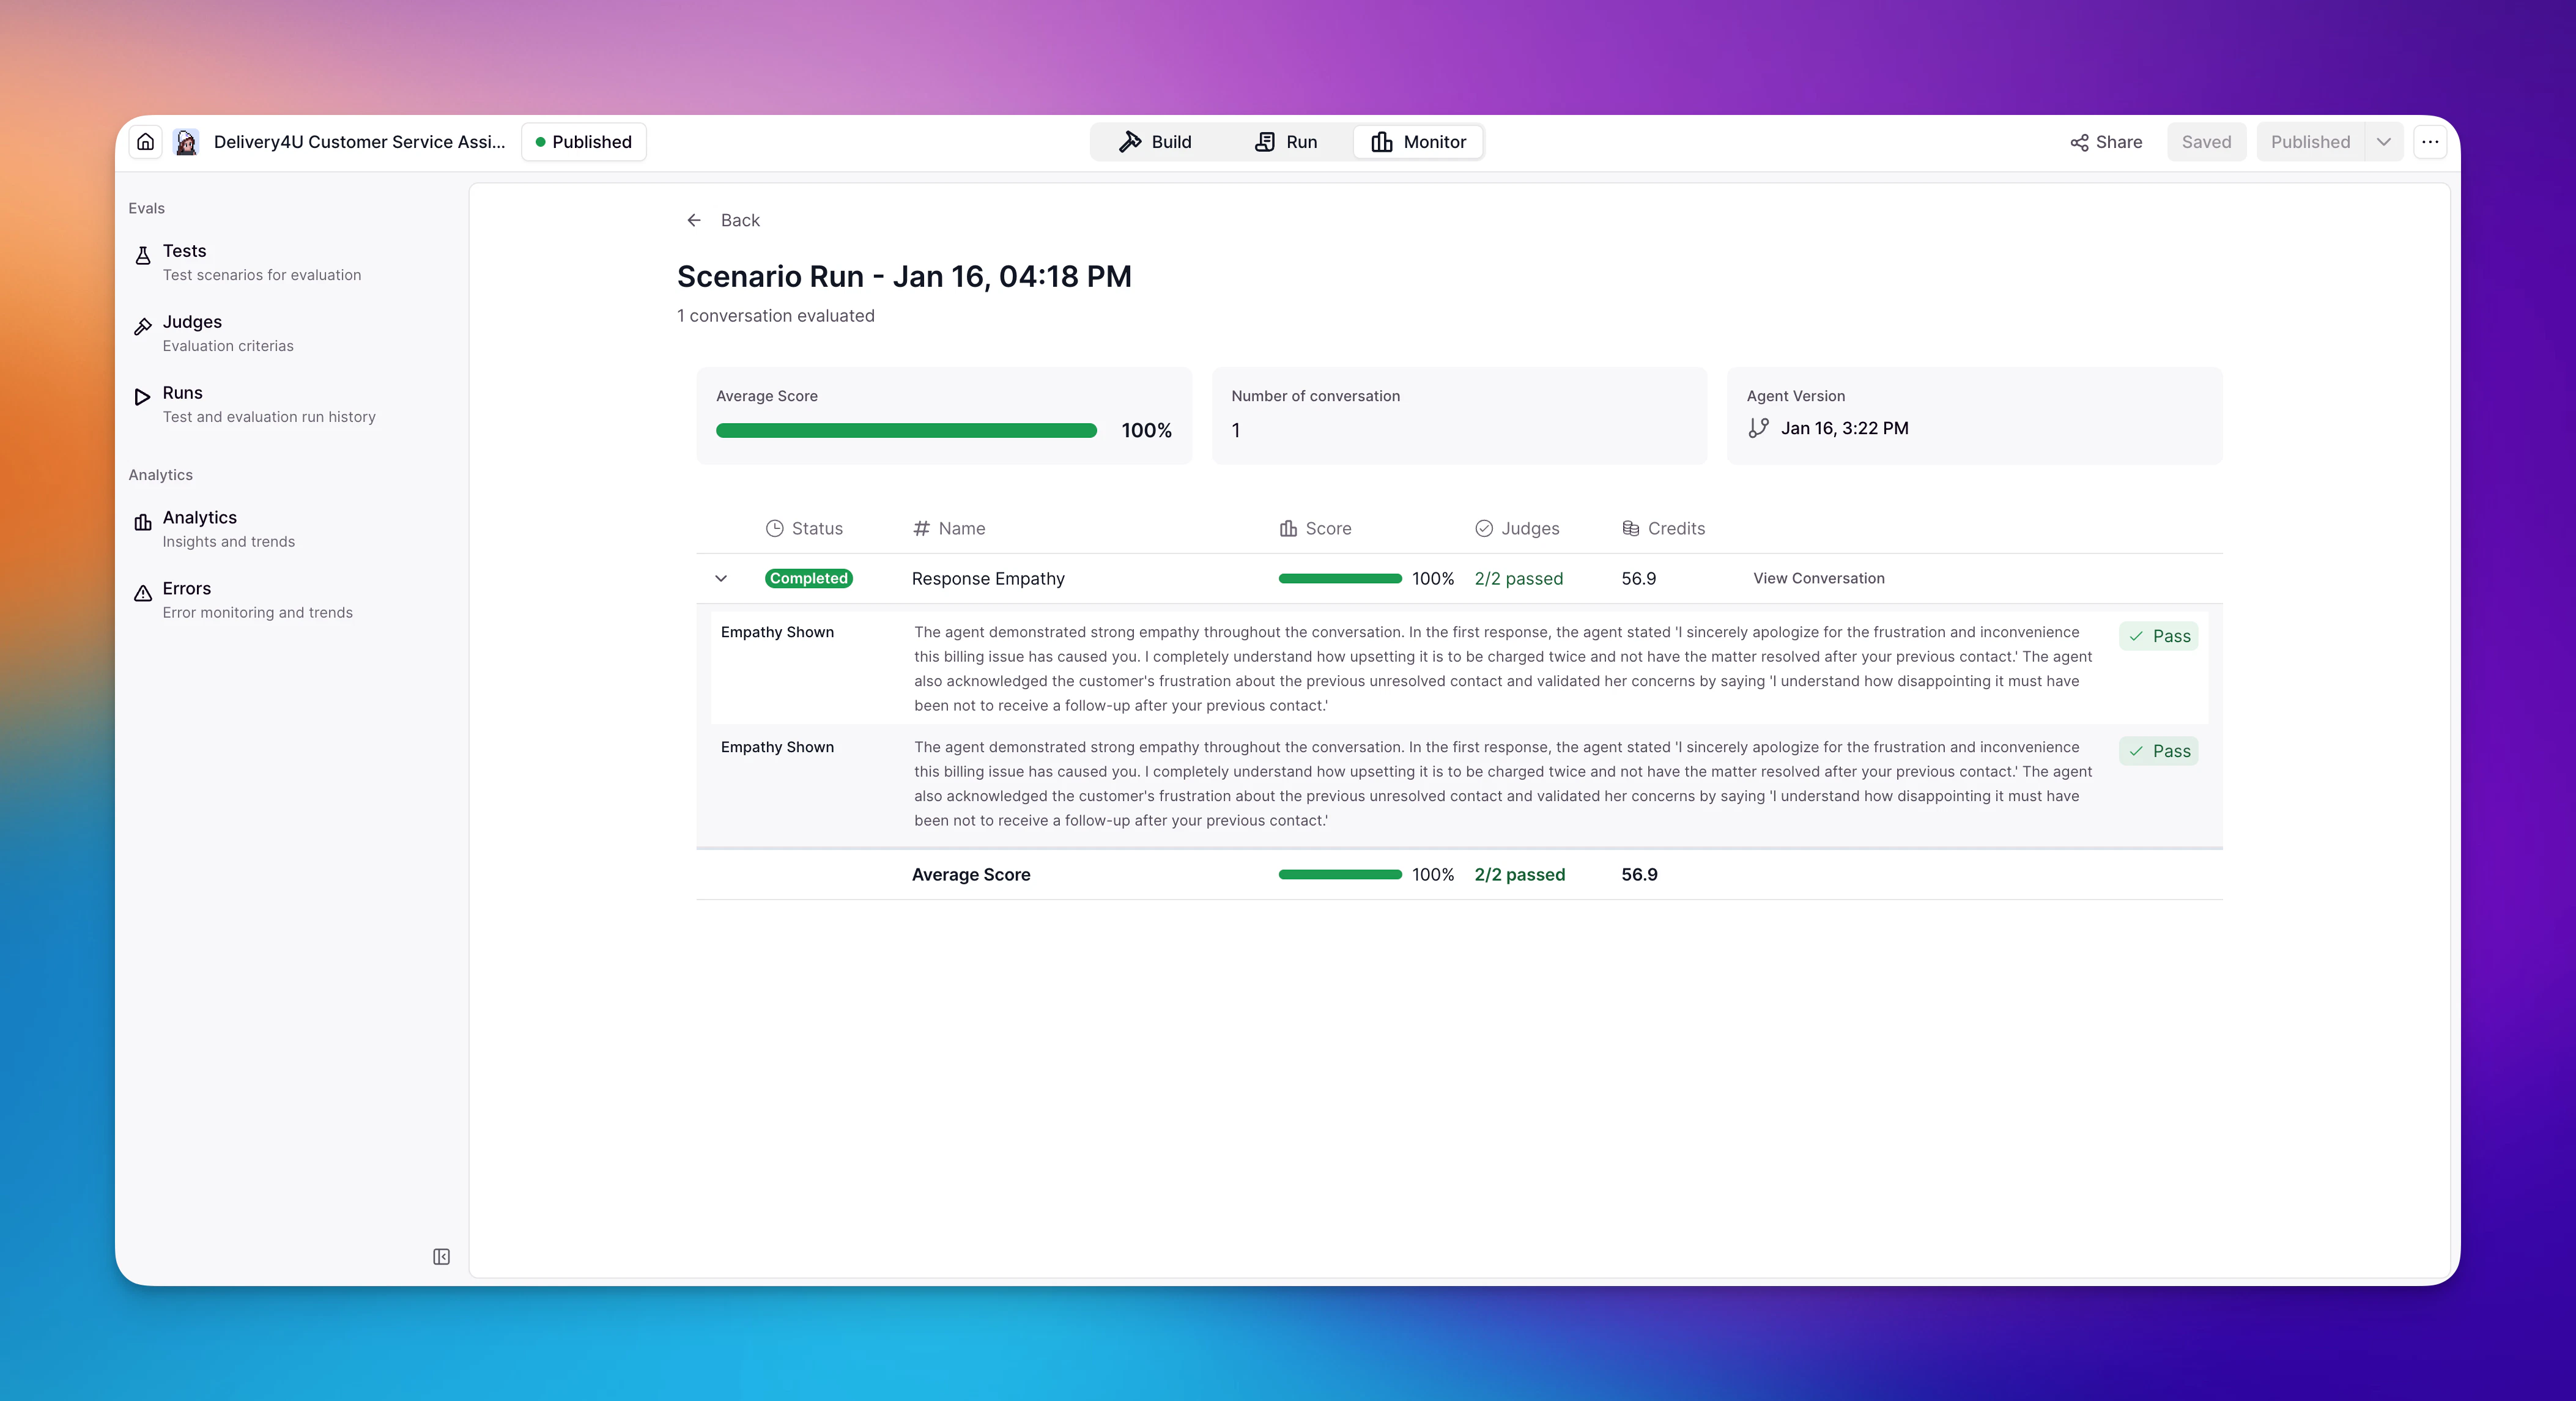Open View Conversation link

click(x=1818, y=578)
